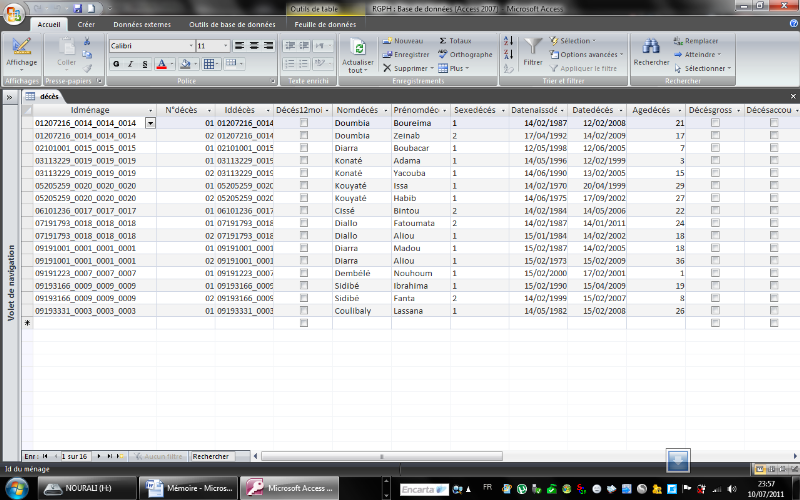
Task: Click the Rechercher box in record navigator
Action: tap(211, 456)
